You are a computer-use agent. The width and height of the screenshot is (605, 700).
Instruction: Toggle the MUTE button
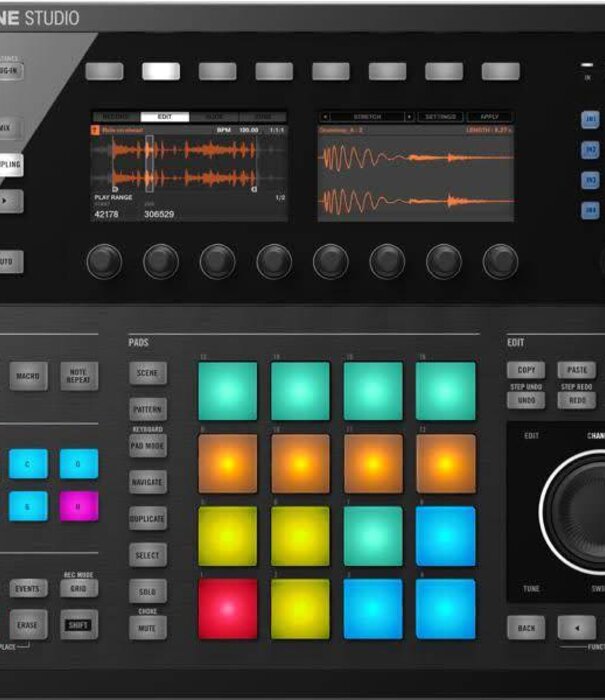(148, 628)
